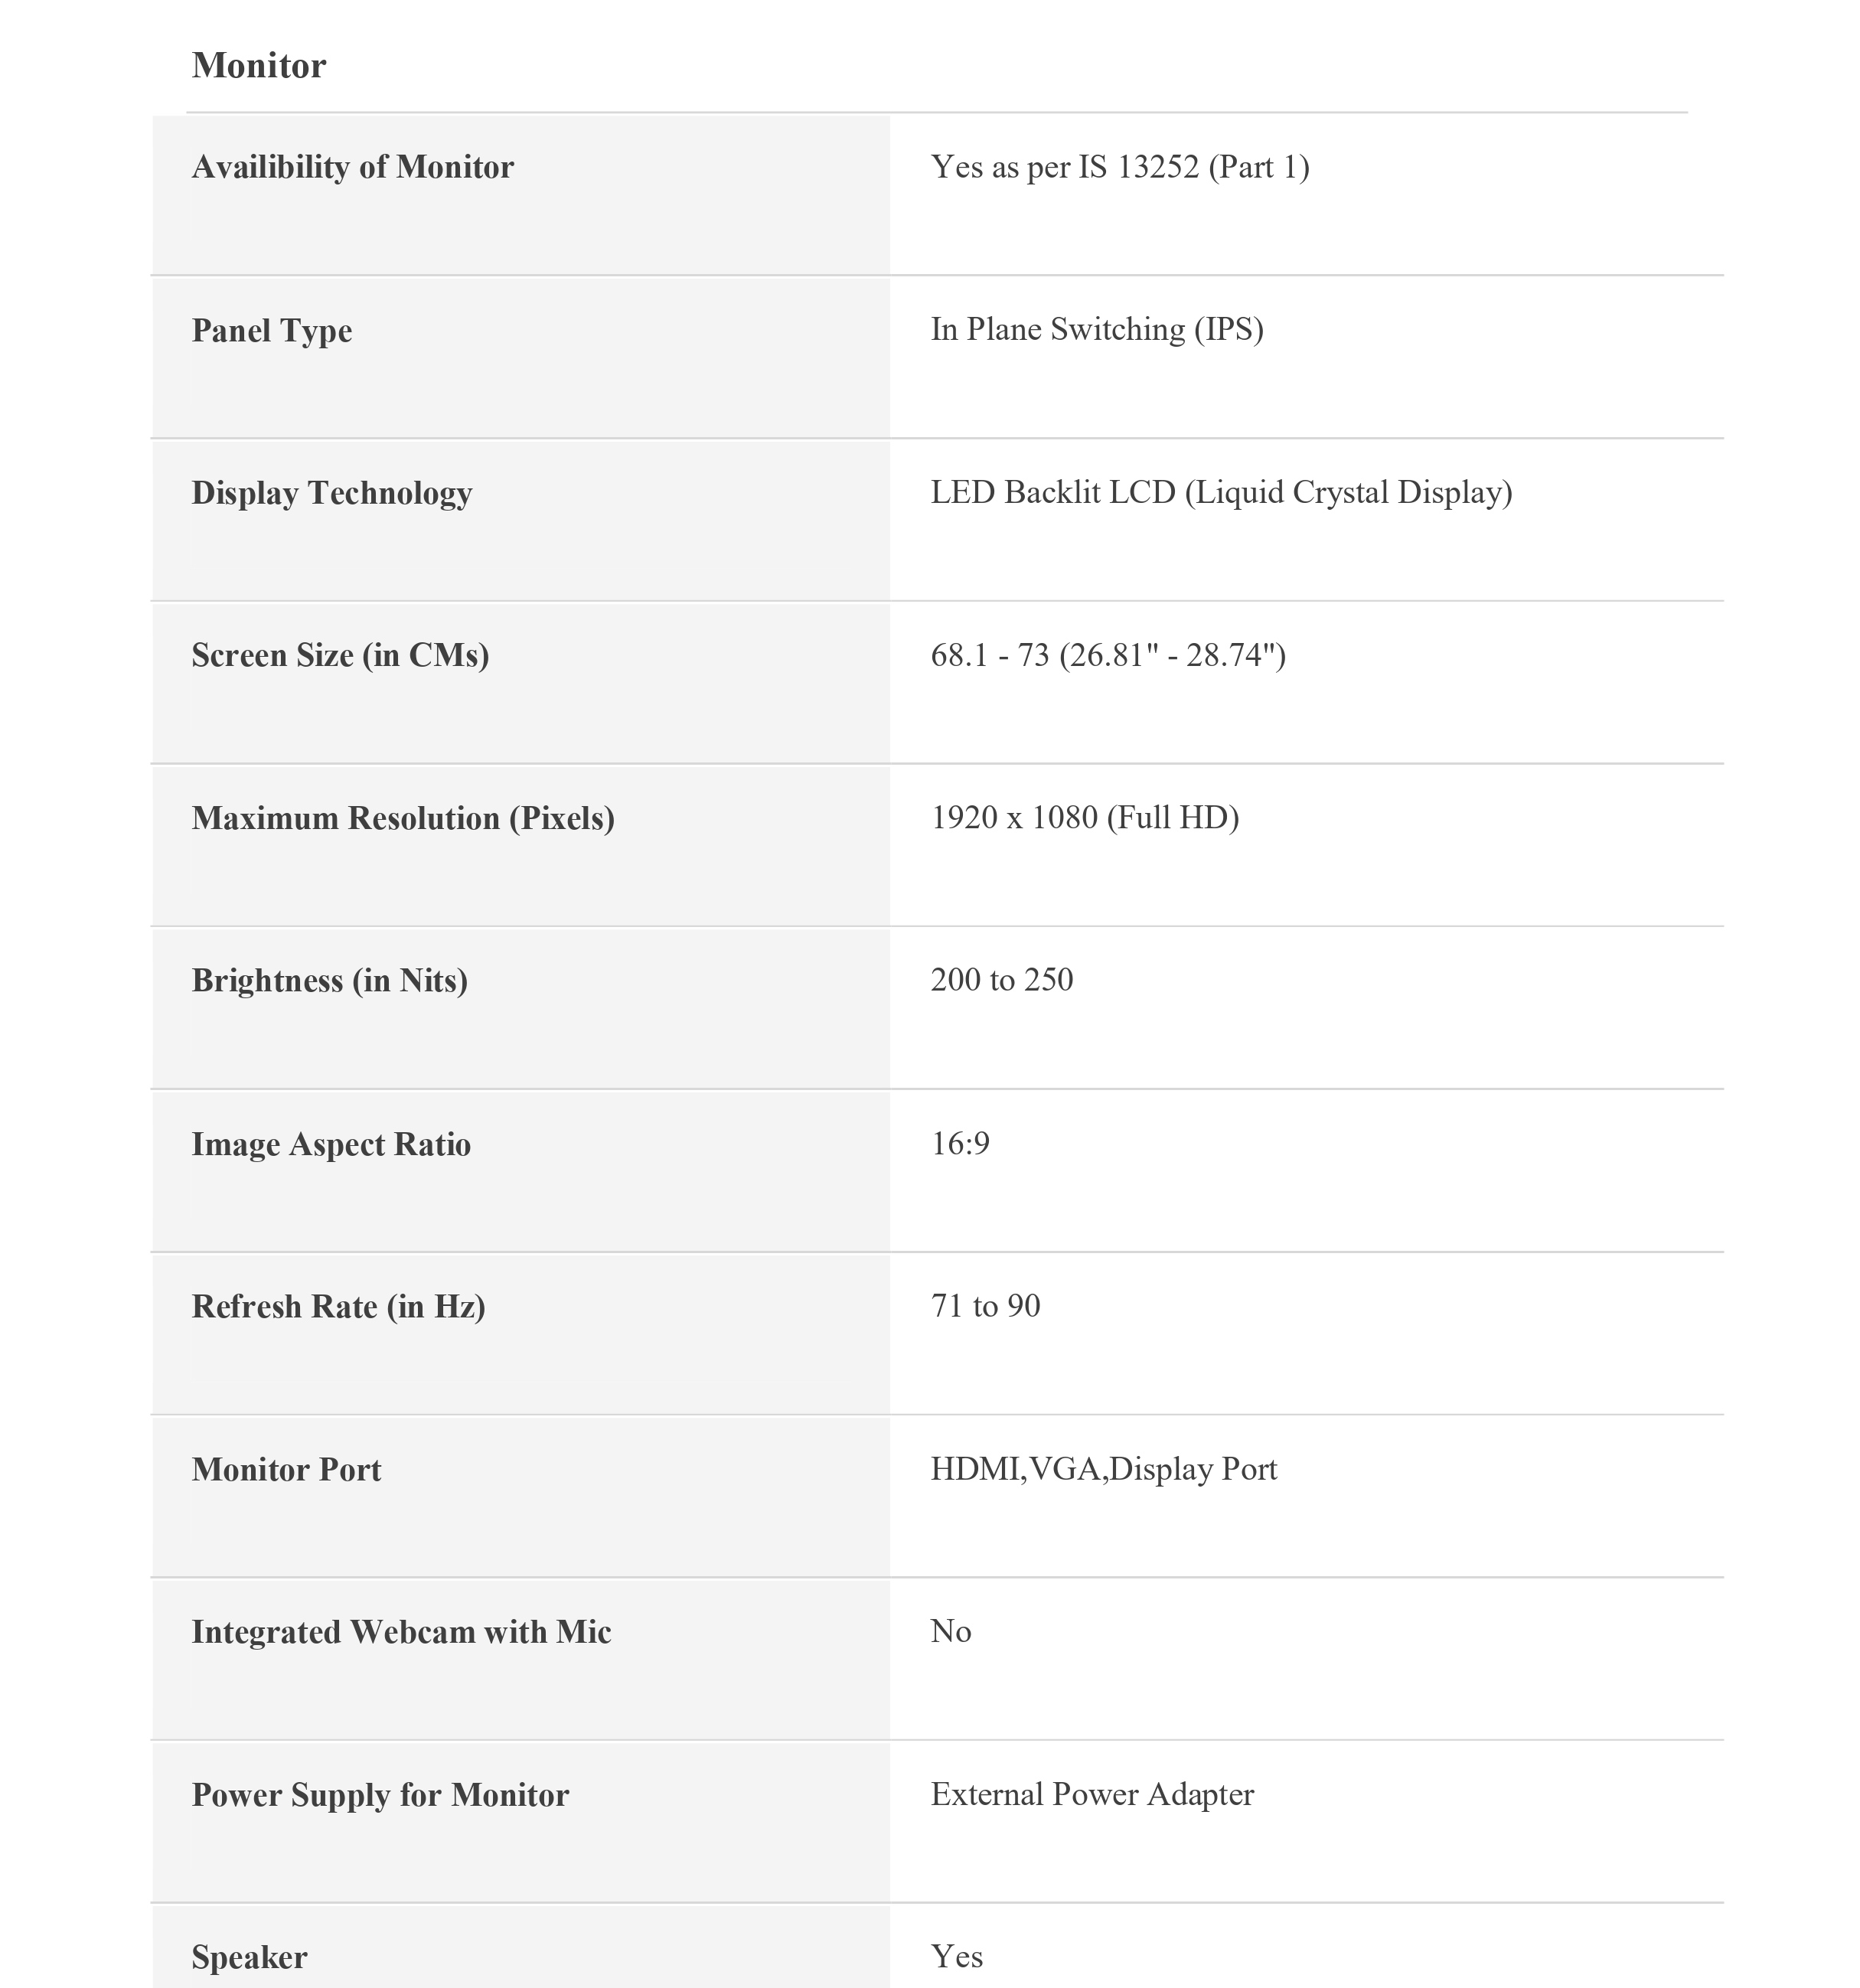1860x1988 pixels.
Task: Select the Panel Type row label
Action: 271,330
